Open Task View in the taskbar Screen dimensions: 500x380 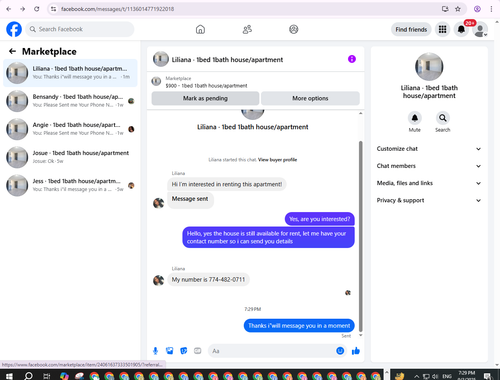(x=47, y=376)
